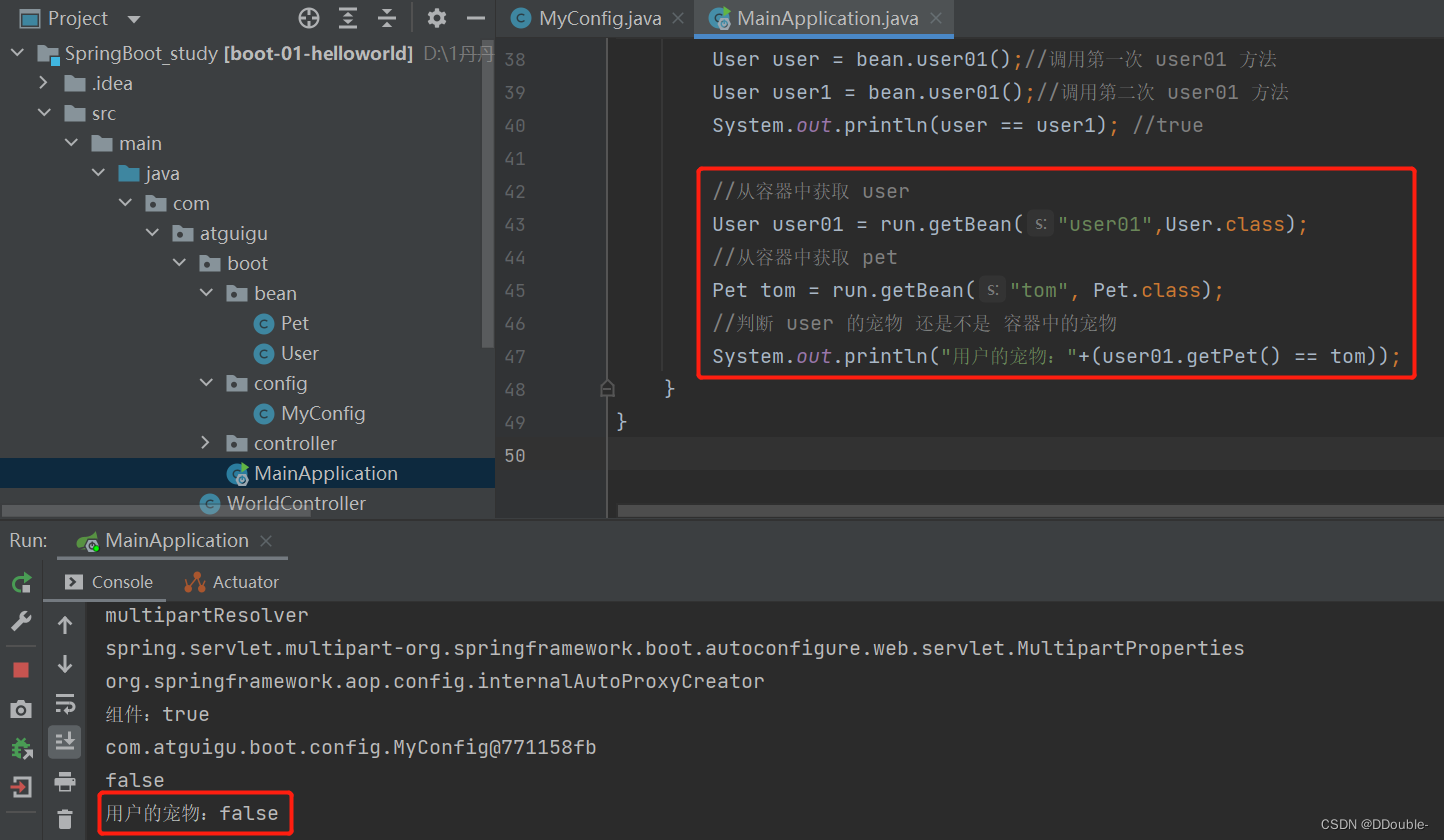Image resolution: width=1444 pixels, height=840 pixels.
Task: Click the down arrow in console toolbar
Action: [x=65, y=664]
